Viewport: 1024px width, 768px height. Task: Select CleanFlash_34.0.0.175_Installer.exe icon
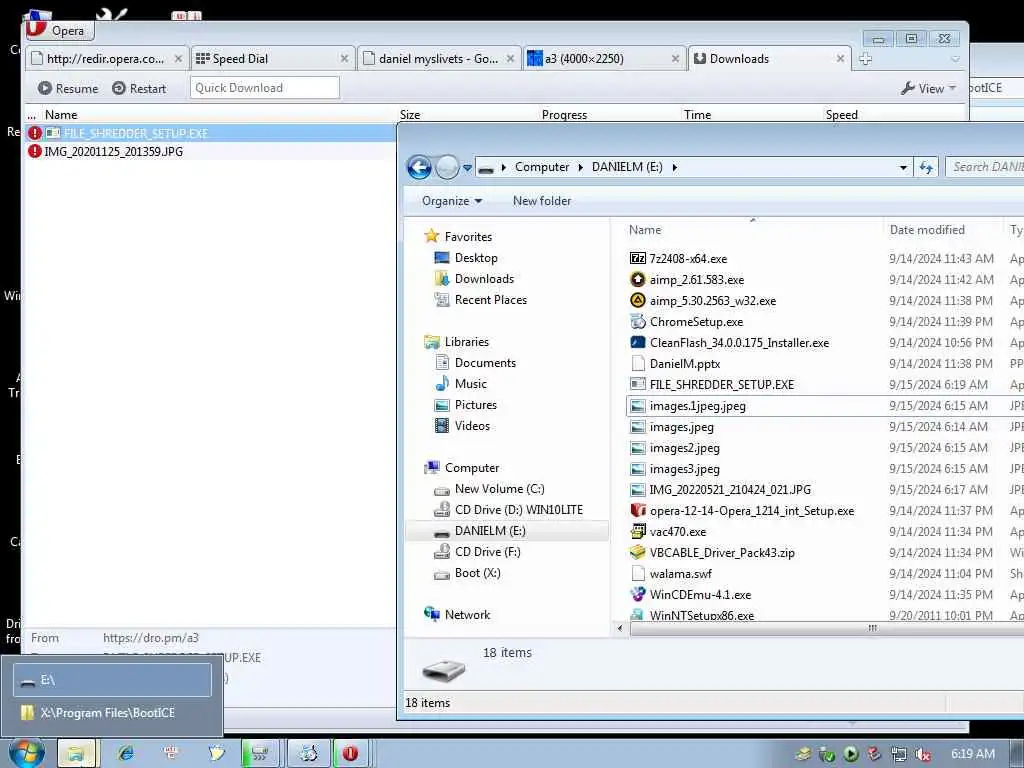637,342
